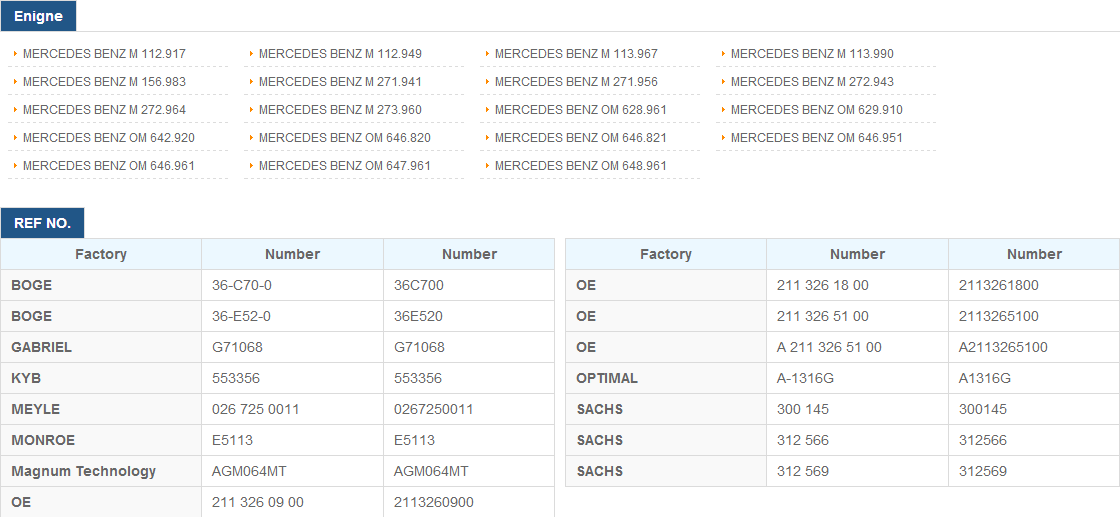Screen dimensions: 1120x517
Task: Click Factory header in right table
Action: [x=666, y=254]
